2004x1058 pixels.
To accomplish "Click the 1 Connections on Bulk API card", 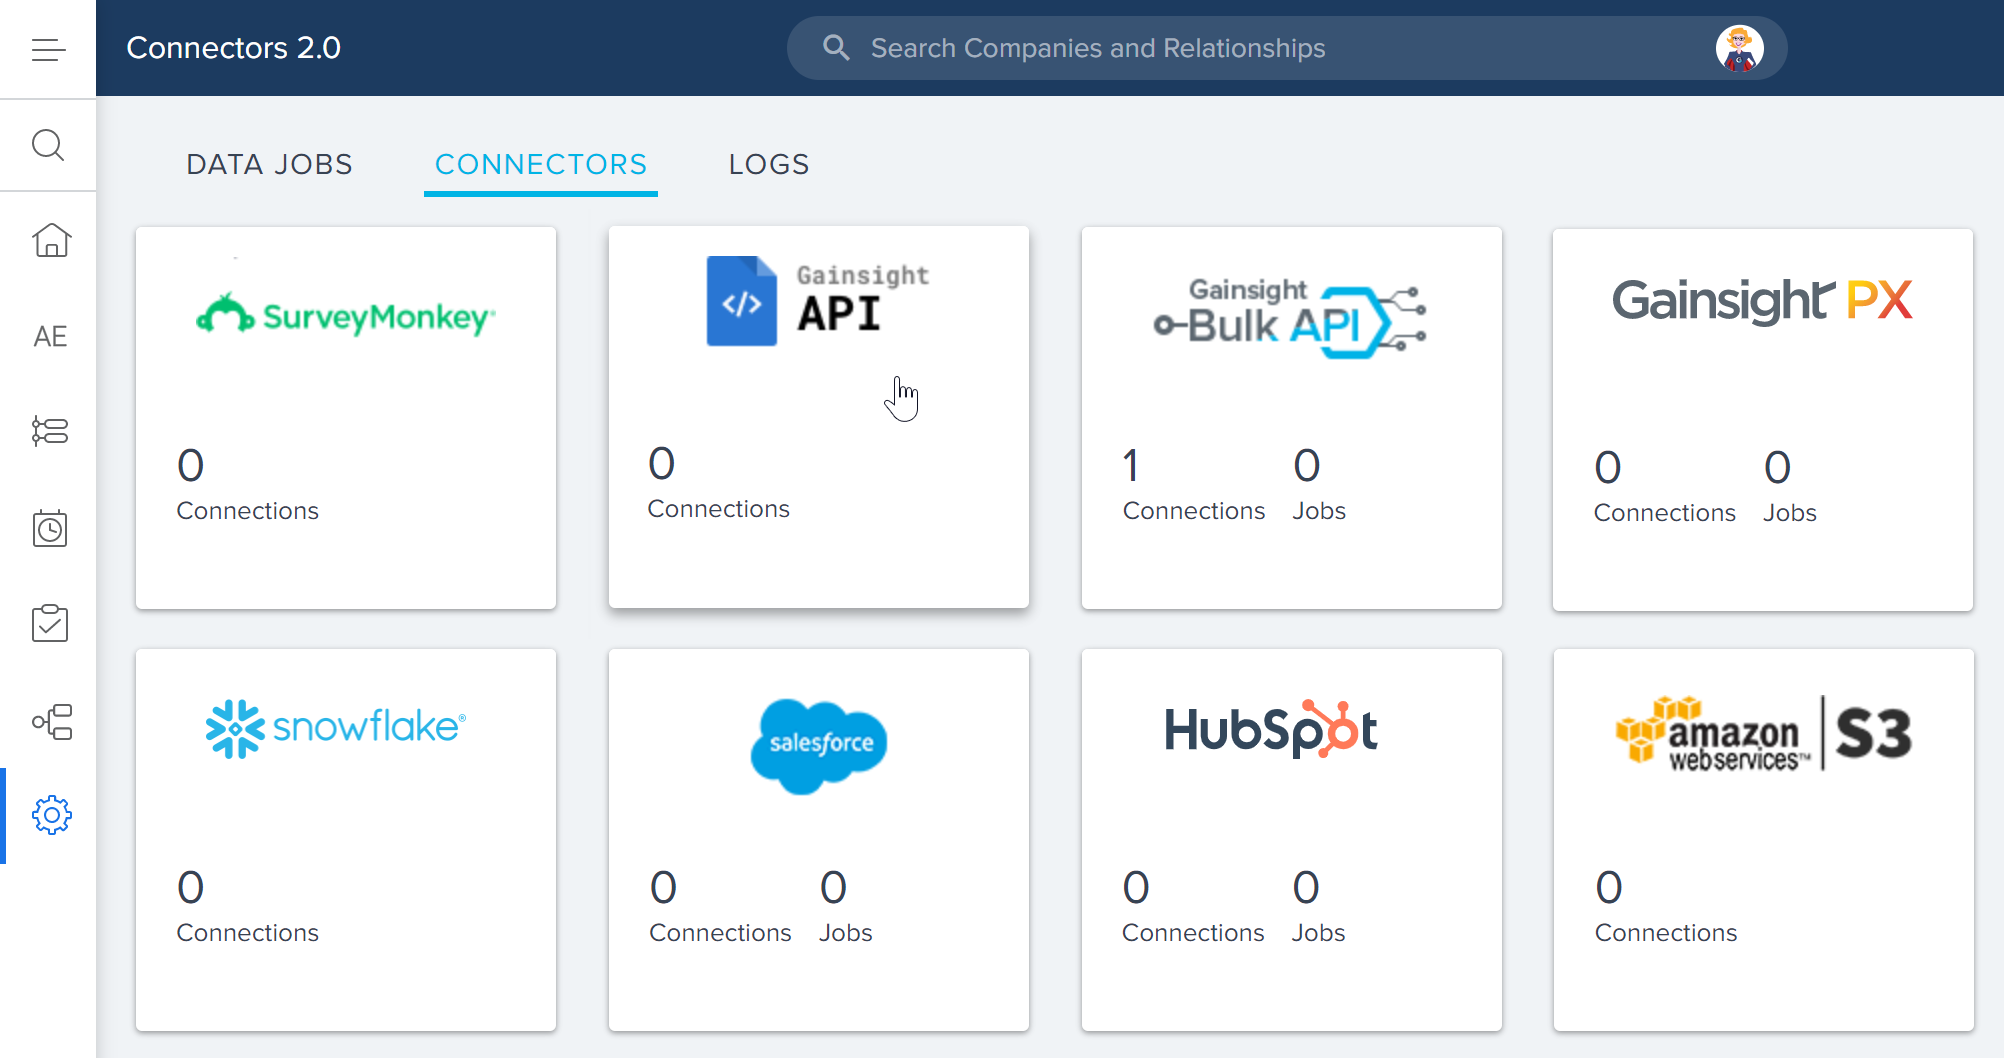I will tap(1194, 485).
